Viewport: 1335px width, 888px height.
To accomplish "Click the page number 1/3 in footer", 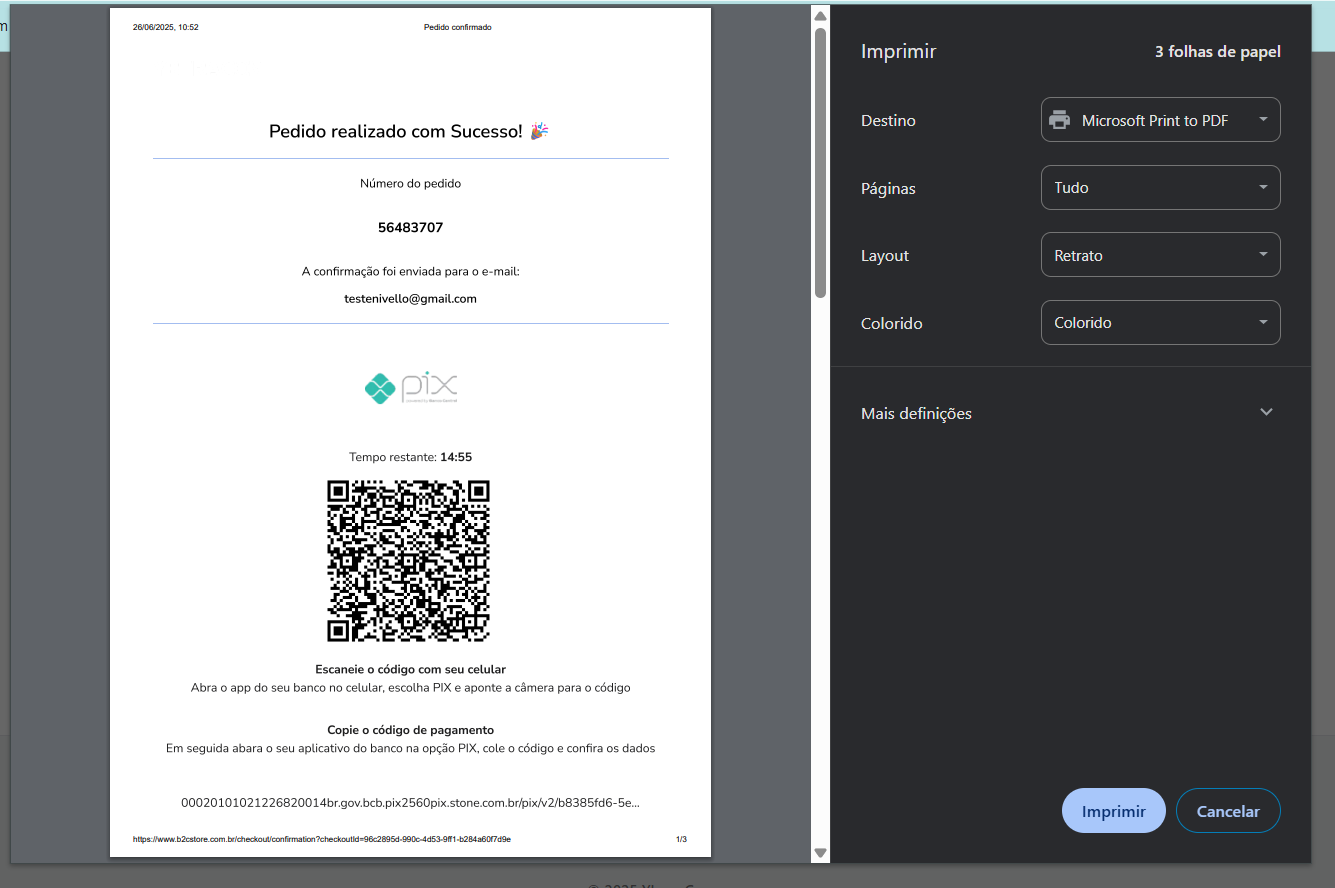I will [681, 839].
